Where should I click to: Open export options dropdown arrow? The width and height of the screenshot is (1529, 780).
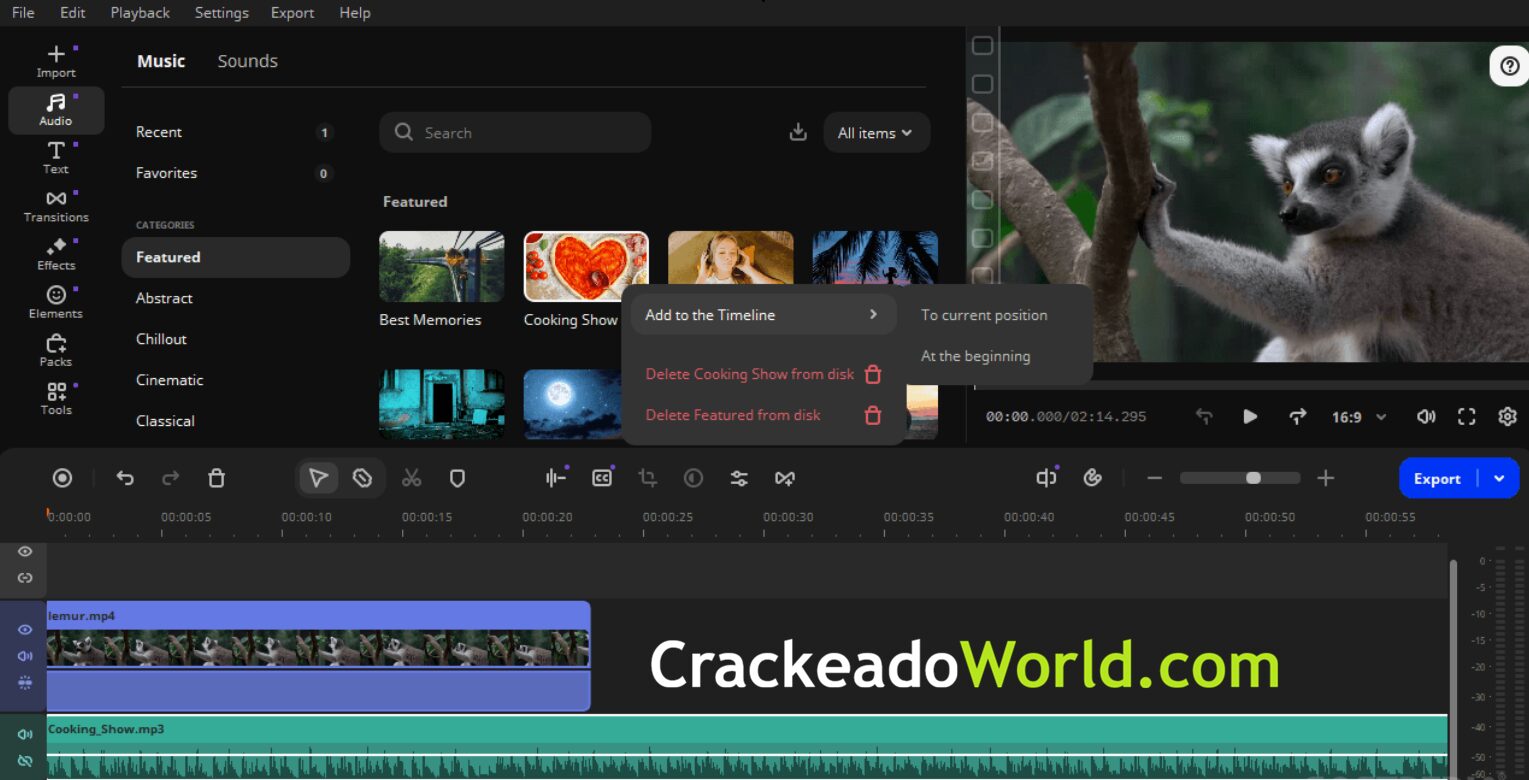[1500, 478]
